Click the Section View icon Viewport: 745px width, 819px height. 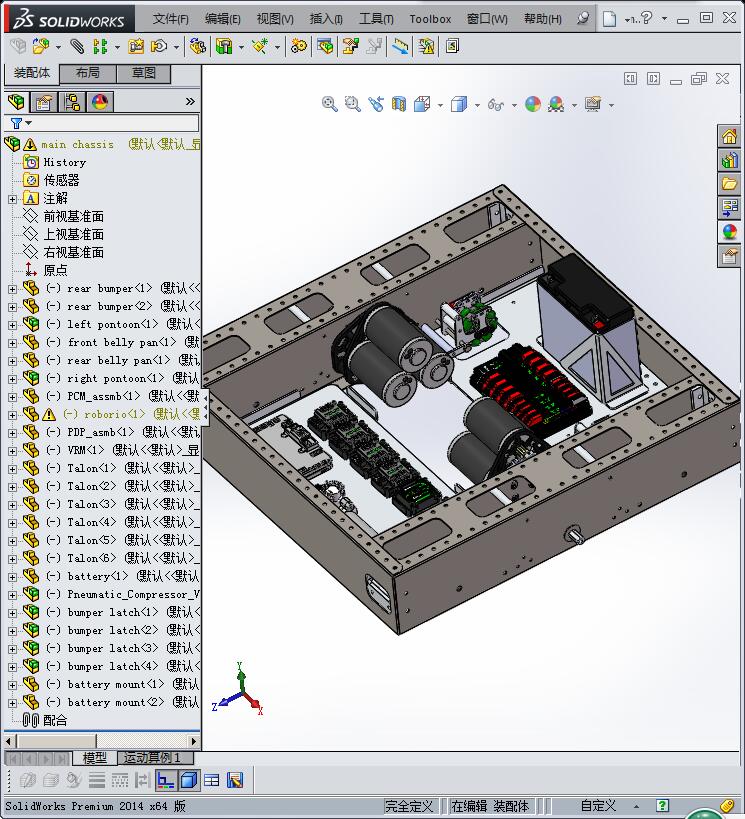point(399,104)
